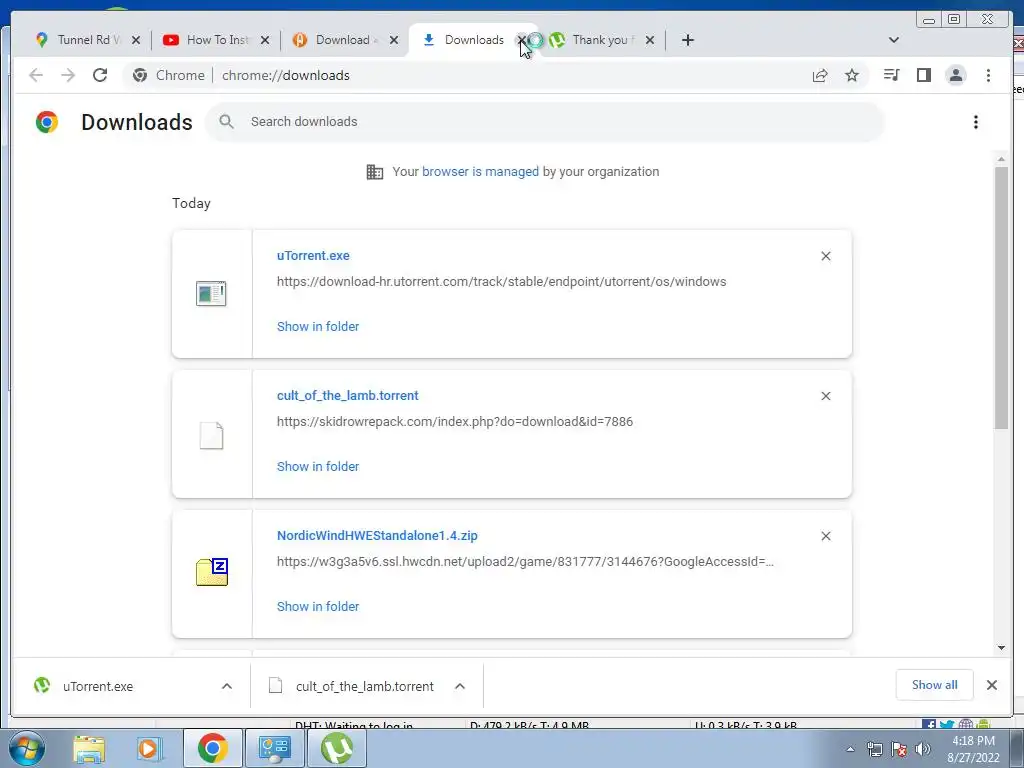The height and width of the screenshot is (768, 1024).
Task: Show NordicWindHWEStandalone1.4.zip in folder
Action: coord(318,606)
